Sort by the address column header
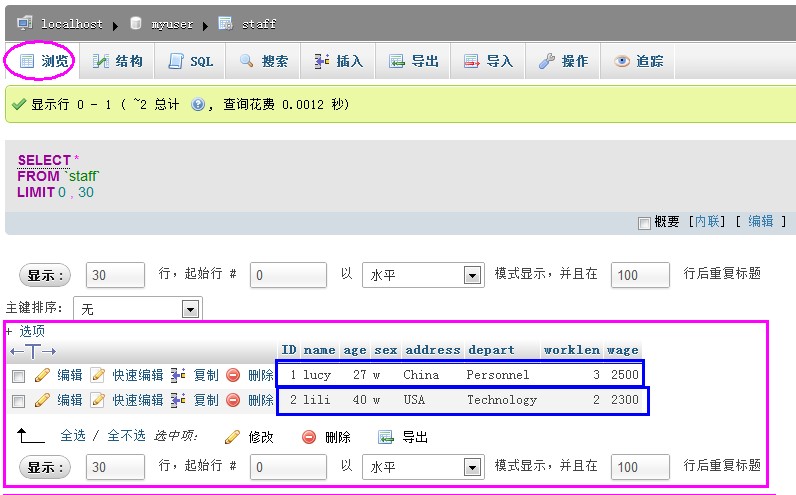 tap(433, 350)
